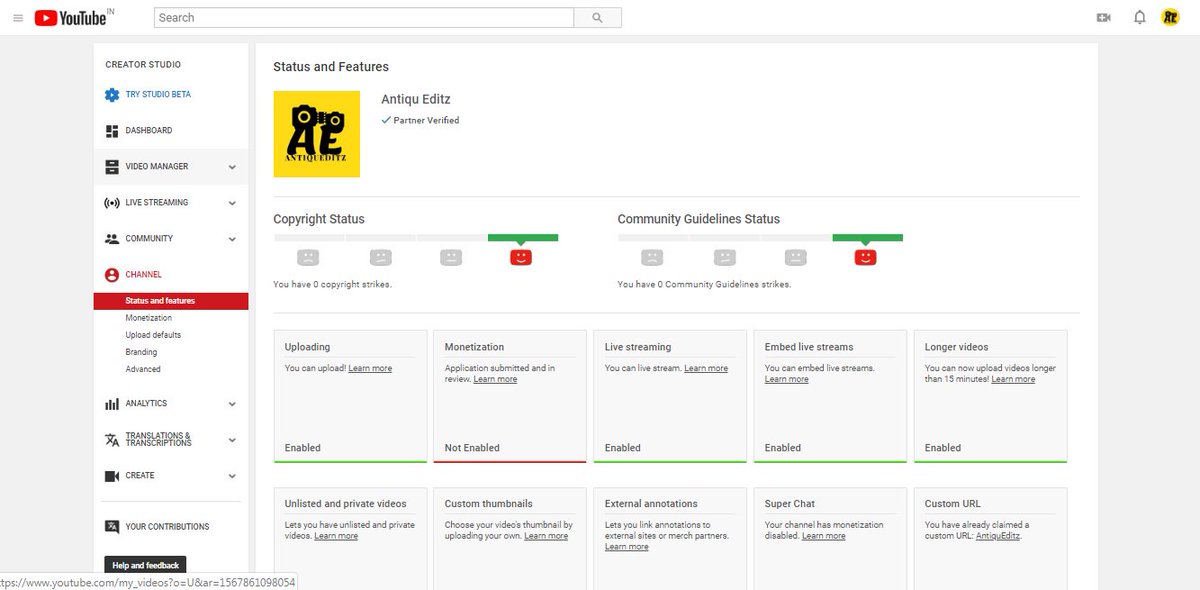Click Learn more in Live streaming card

click(706, 369)
